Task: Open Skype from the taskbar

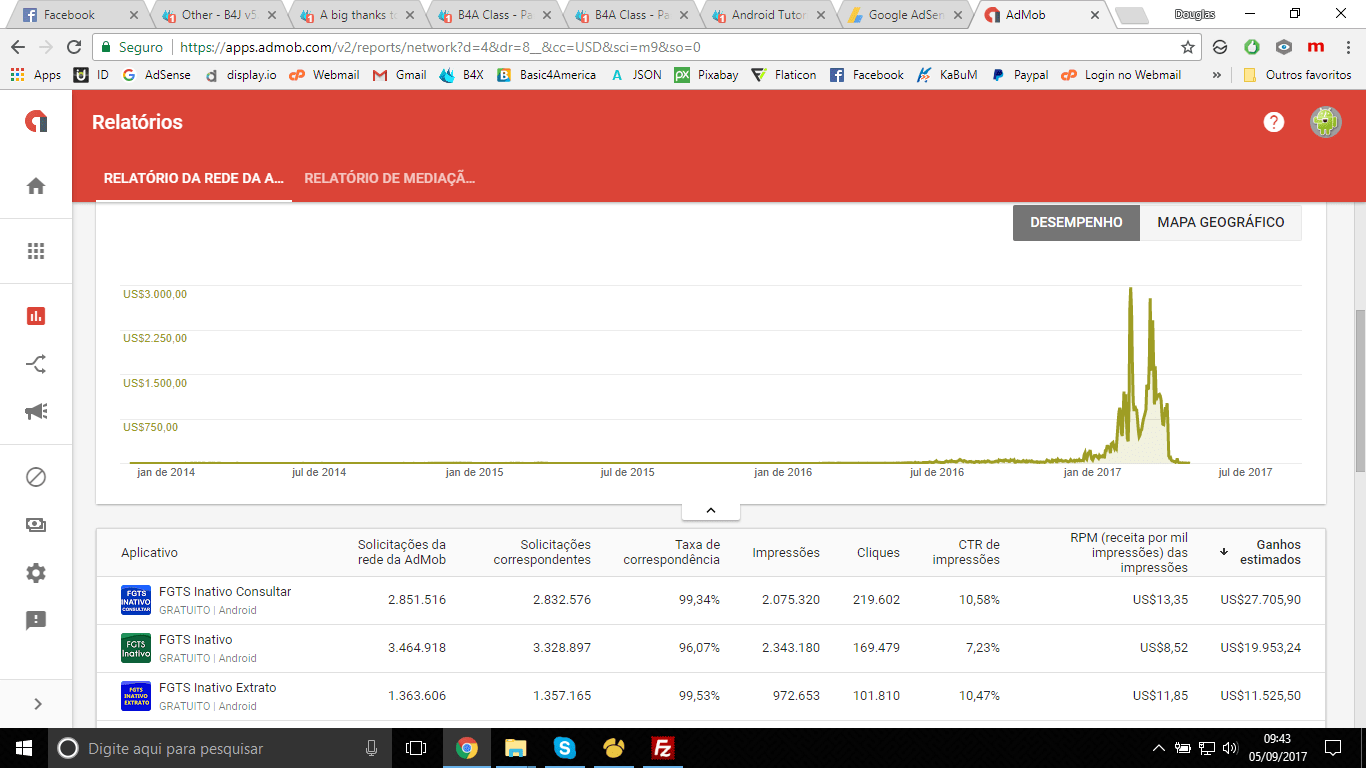Action: click(x=564, y=748)
